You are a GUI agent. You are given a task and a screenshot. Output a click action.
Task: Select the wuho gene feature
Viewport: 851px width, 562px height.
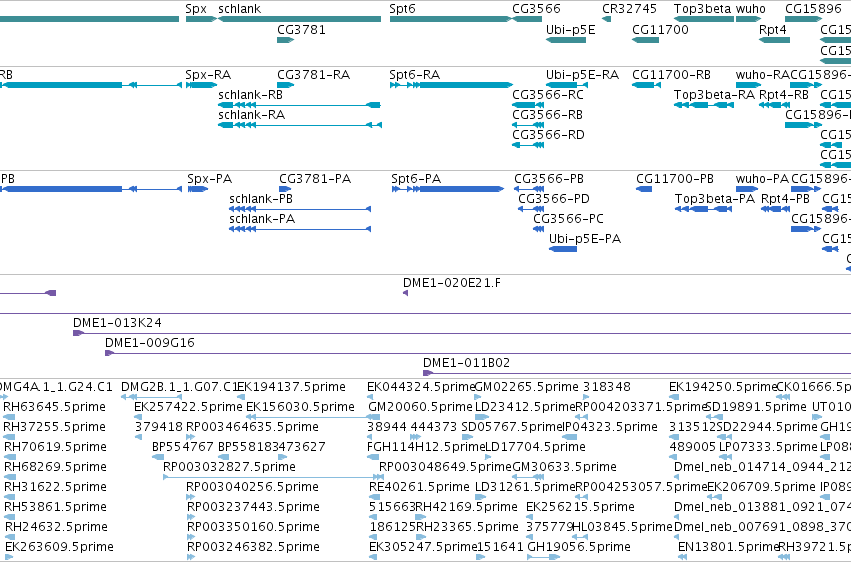pyautogui.click(x=749, y=19)
